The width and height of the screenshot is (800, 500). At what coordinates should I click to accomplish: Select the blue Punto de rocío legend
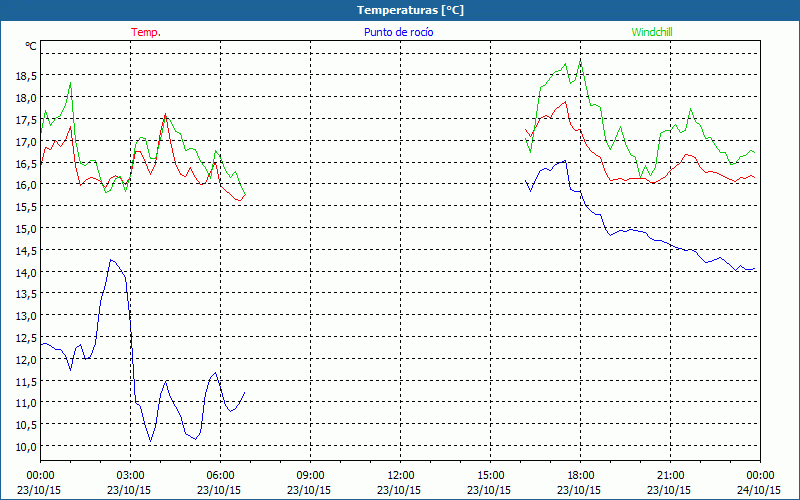(398, 32)
